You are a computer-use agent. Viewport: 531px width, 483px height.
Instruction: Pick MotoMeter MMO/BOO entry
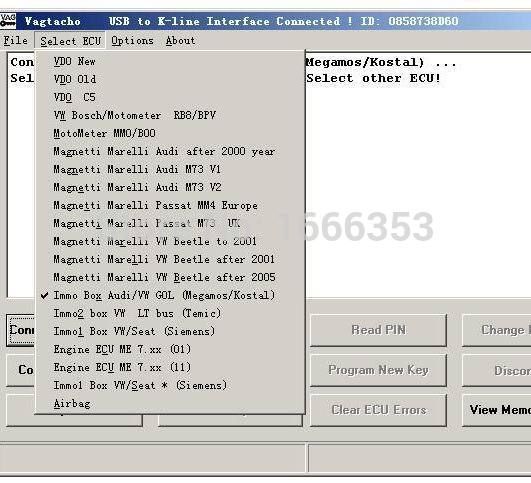pos(170,133)
